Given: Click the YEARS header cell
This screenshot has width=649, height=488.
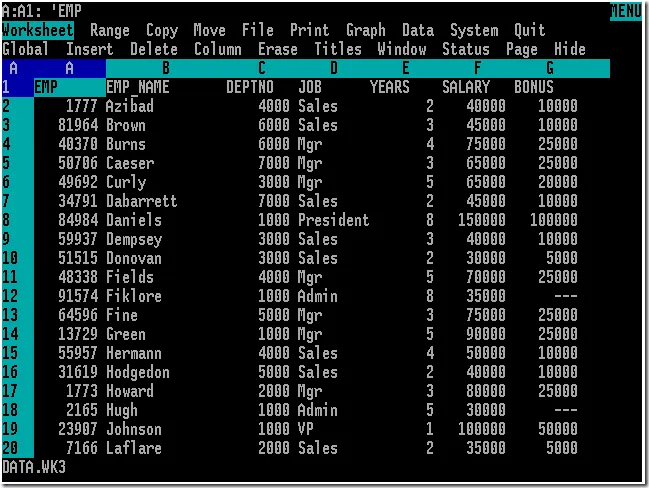Looking at the screenshot, I should pyautogui.click(x=389, y=87).
